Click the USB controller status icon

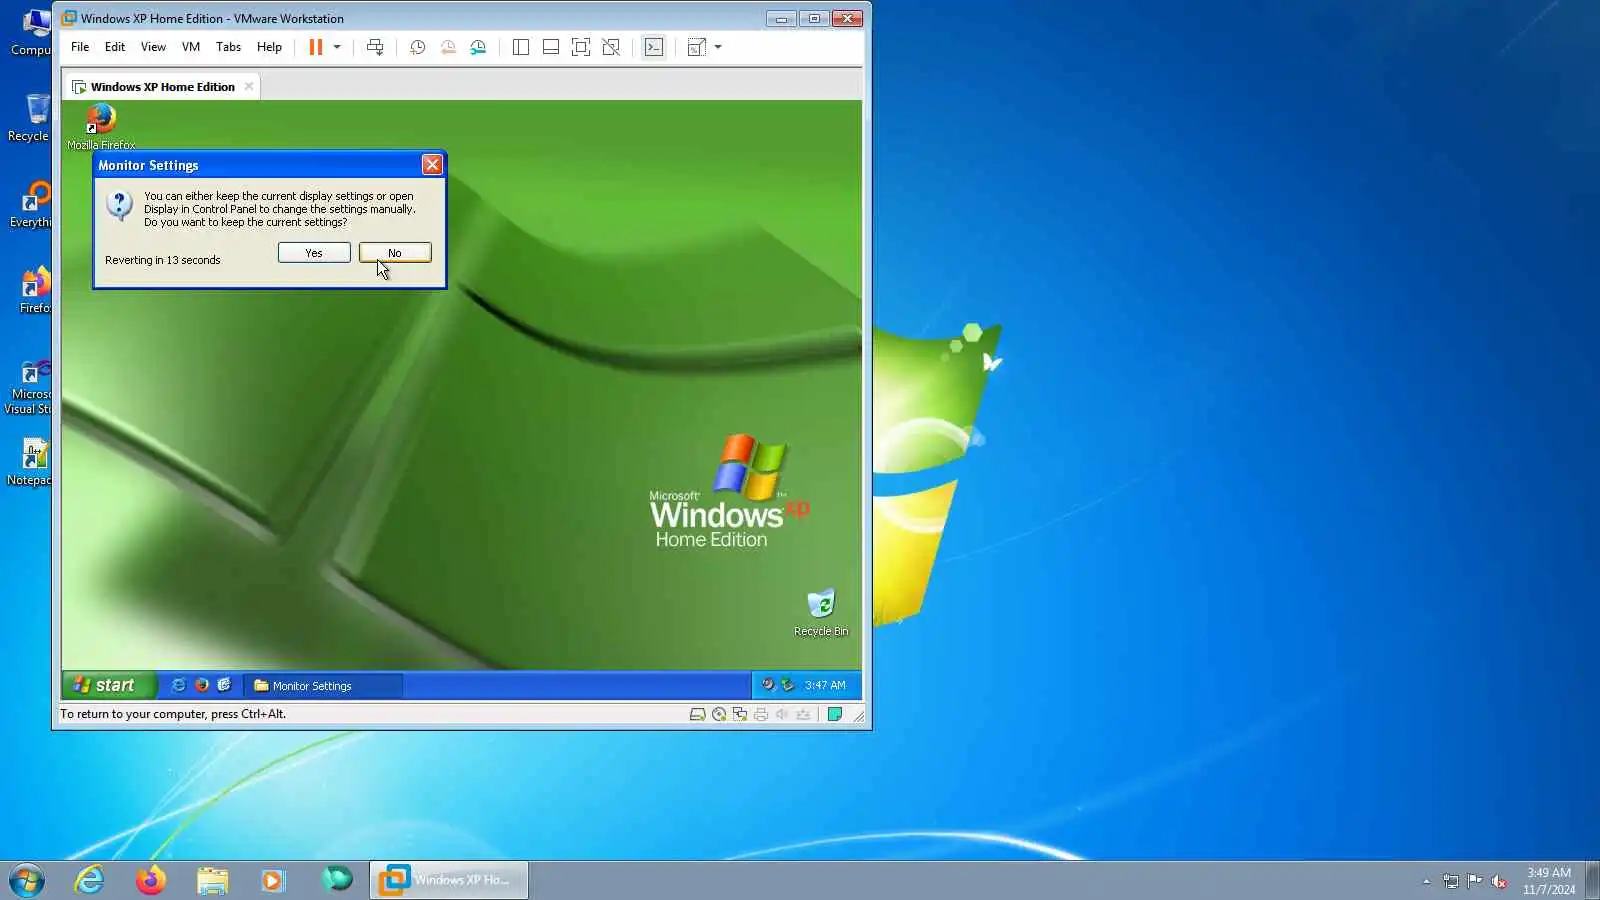pyautogui.click(x=803, y=714)
